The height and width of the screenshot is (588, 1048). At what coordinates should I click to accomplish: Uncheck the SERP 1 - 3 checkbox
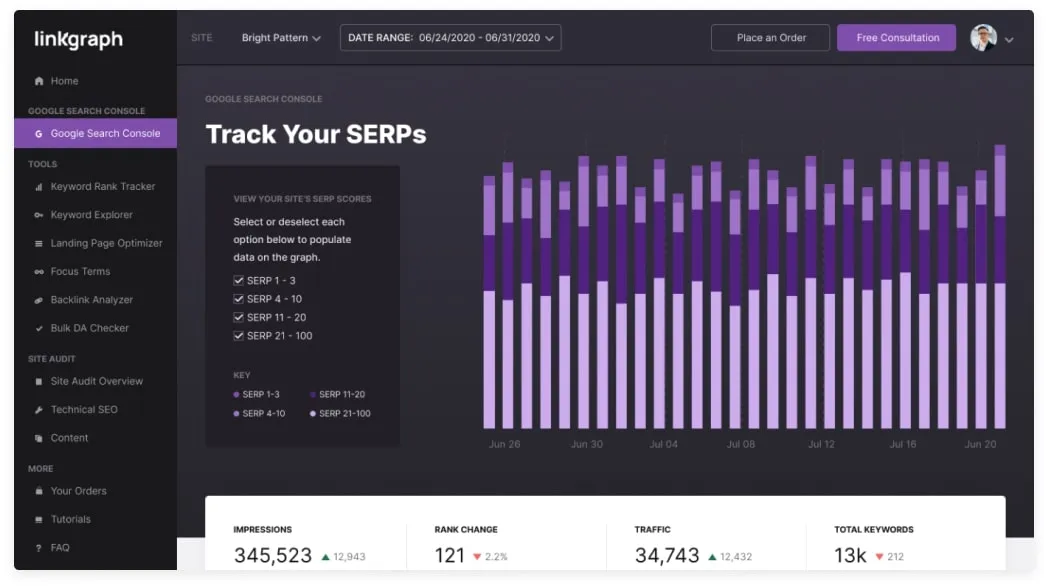point(239,281)
